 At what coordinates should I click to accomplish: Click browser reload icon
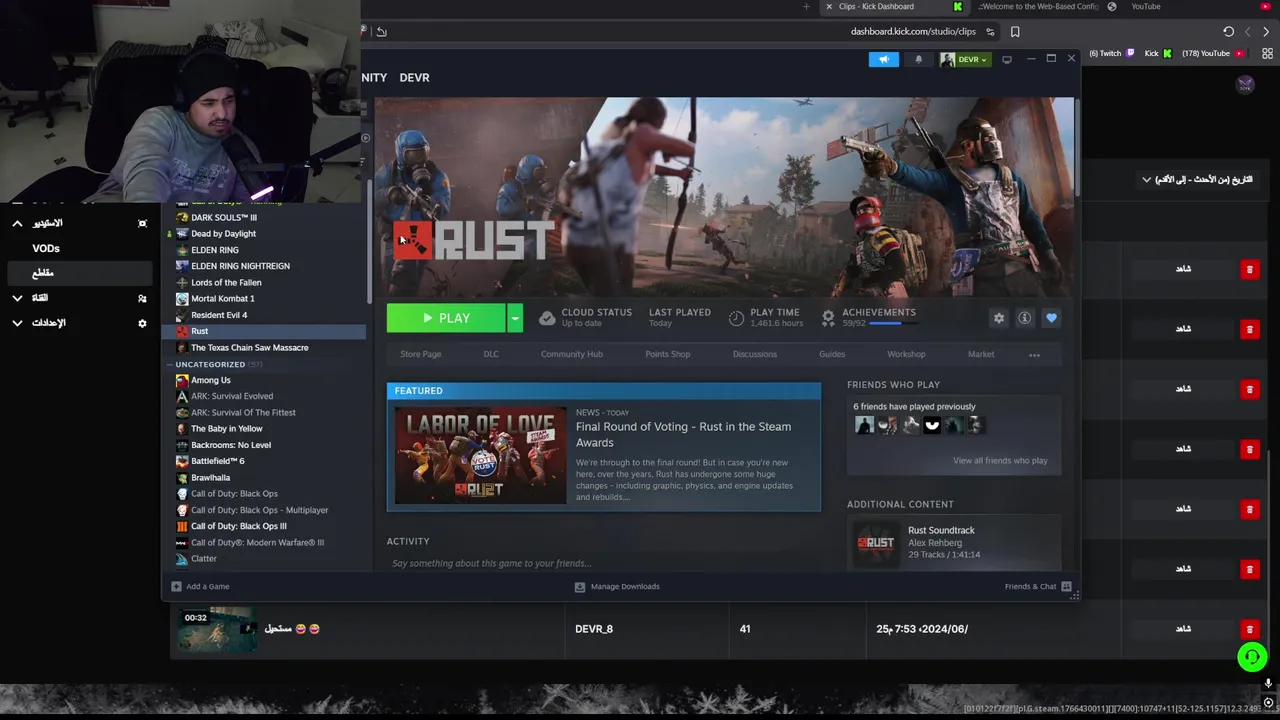tap(1228, 32)
